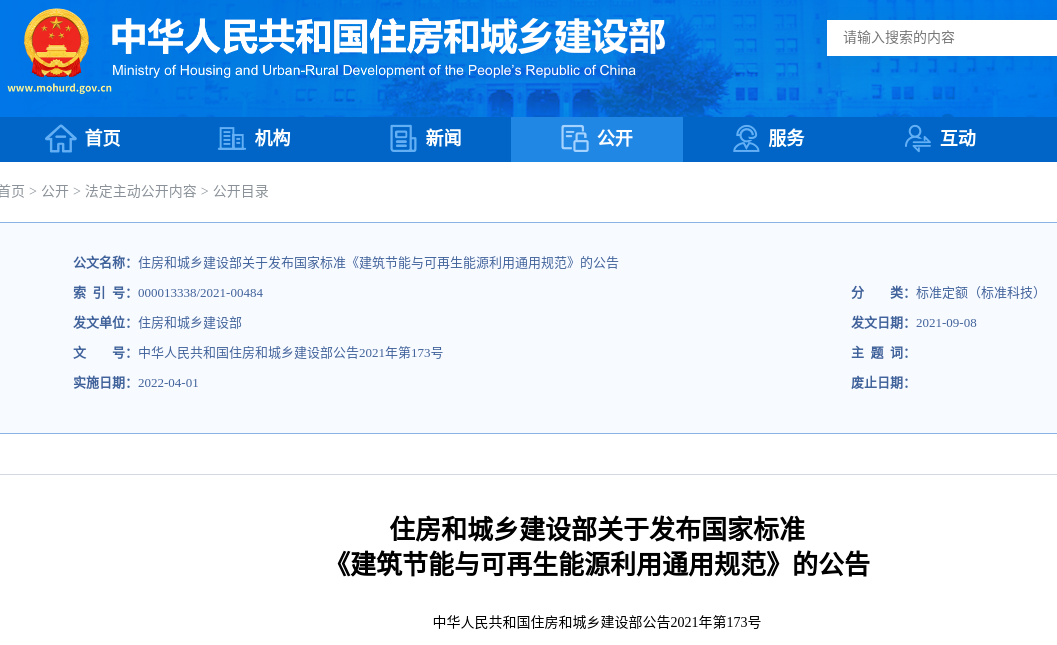The width and height of the screenshot is (1057, 645).
Task: Click the 发文单位 value 住房和城乡建设部
Action: 189,323
